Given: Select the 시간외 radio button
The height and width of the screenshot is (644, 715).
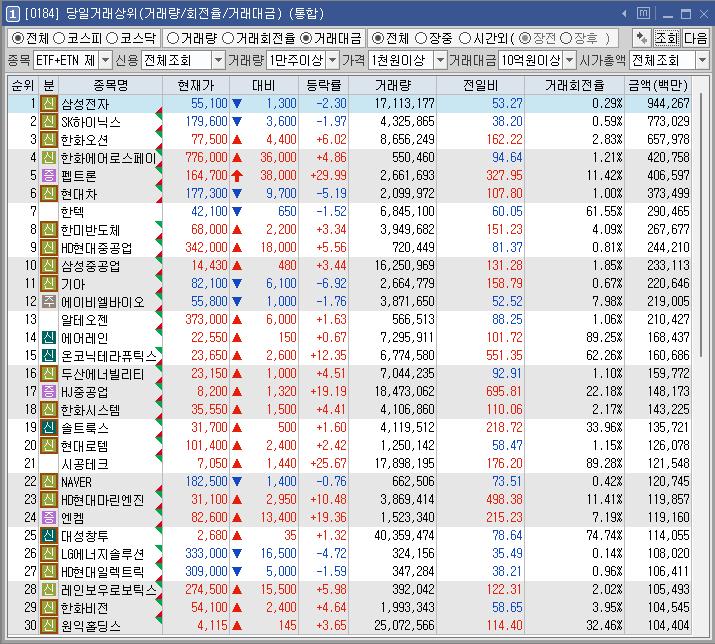Looking at the screenshot, I should pyautogui.click(x=465, y=38).
